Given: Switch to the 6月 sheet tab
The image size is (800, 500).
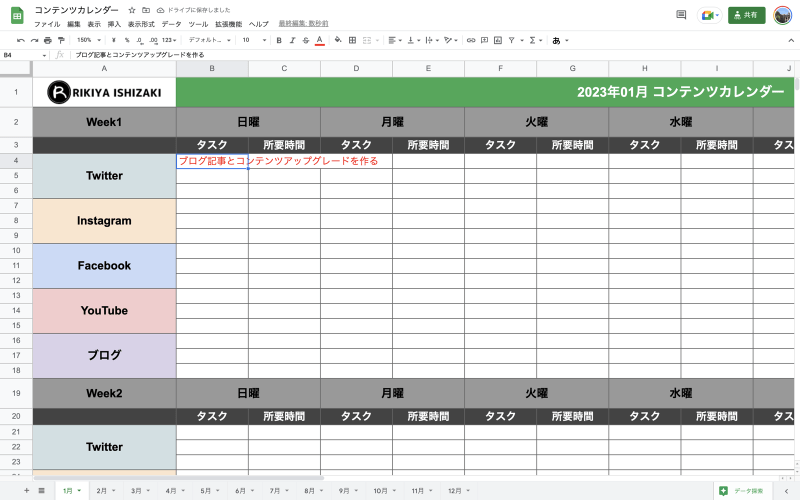Looking at the screenshot, I should pos(244,491).
